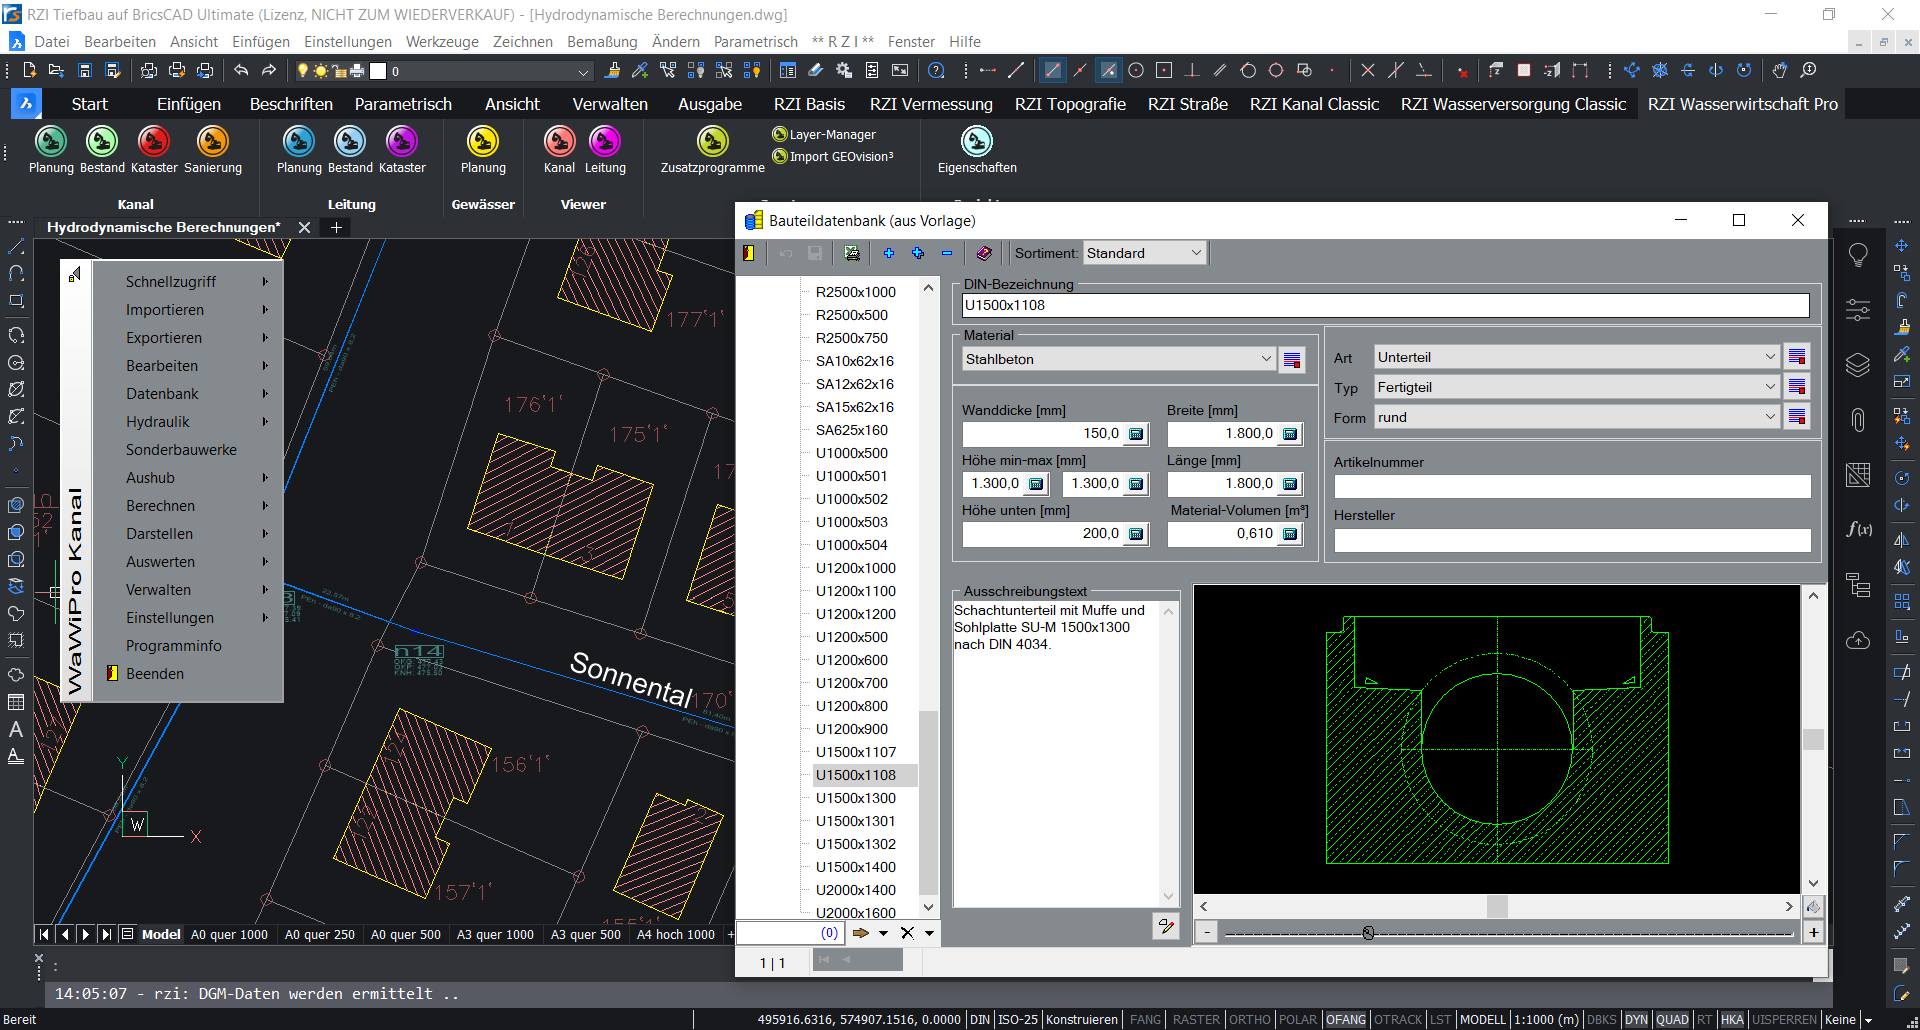Open the Help question mark icon
The width and height of the screenshot is (1920, 1030).
pyautogui.click(x=936, y=70)
